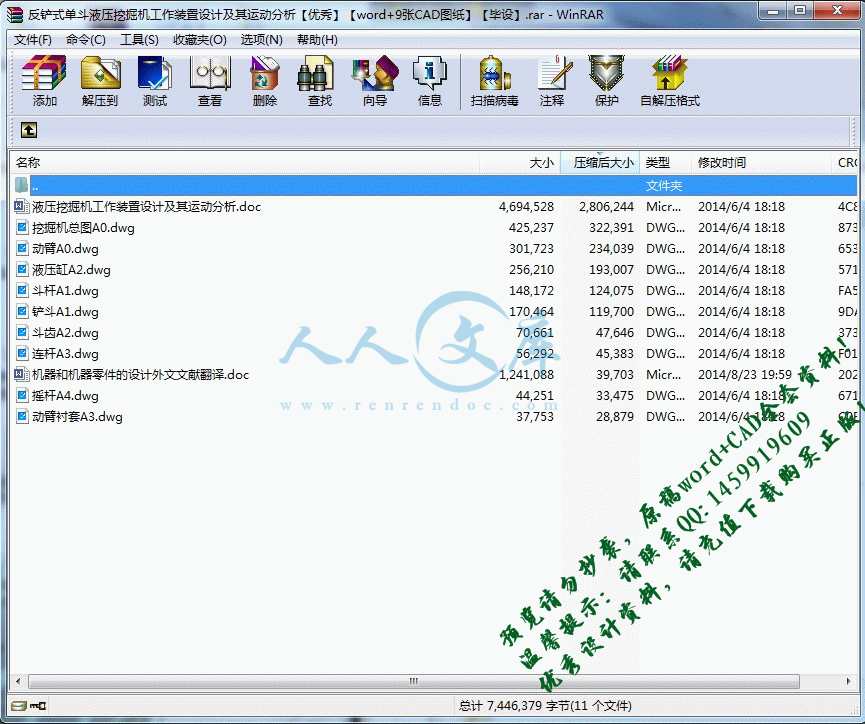Open the Comment (注释) tool
The width and height of the screenshot is (865, 724).
click(555, 73)
